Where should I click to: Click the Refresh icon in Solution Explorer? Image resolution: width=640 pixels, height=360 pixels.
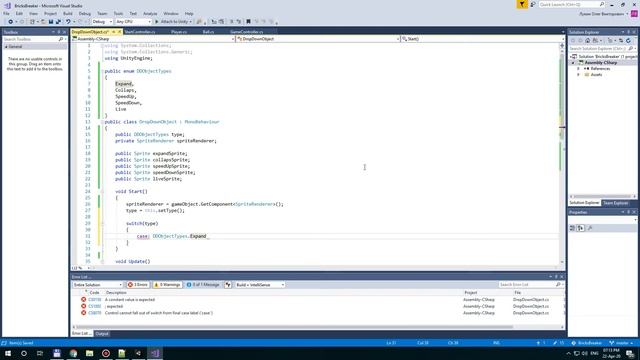point(628,40)
